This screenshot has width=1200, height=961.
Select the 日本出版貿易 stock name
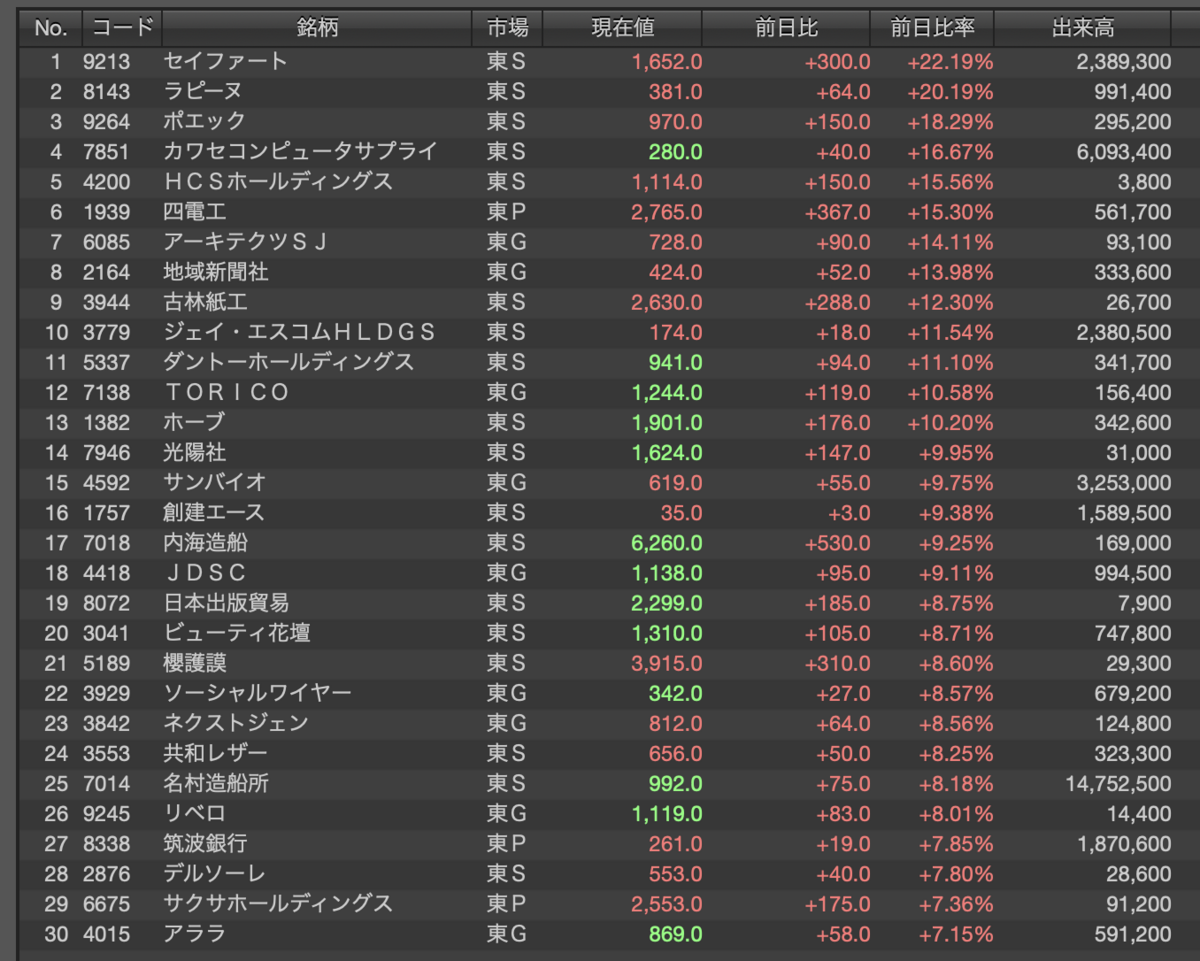tap(226, 603)
